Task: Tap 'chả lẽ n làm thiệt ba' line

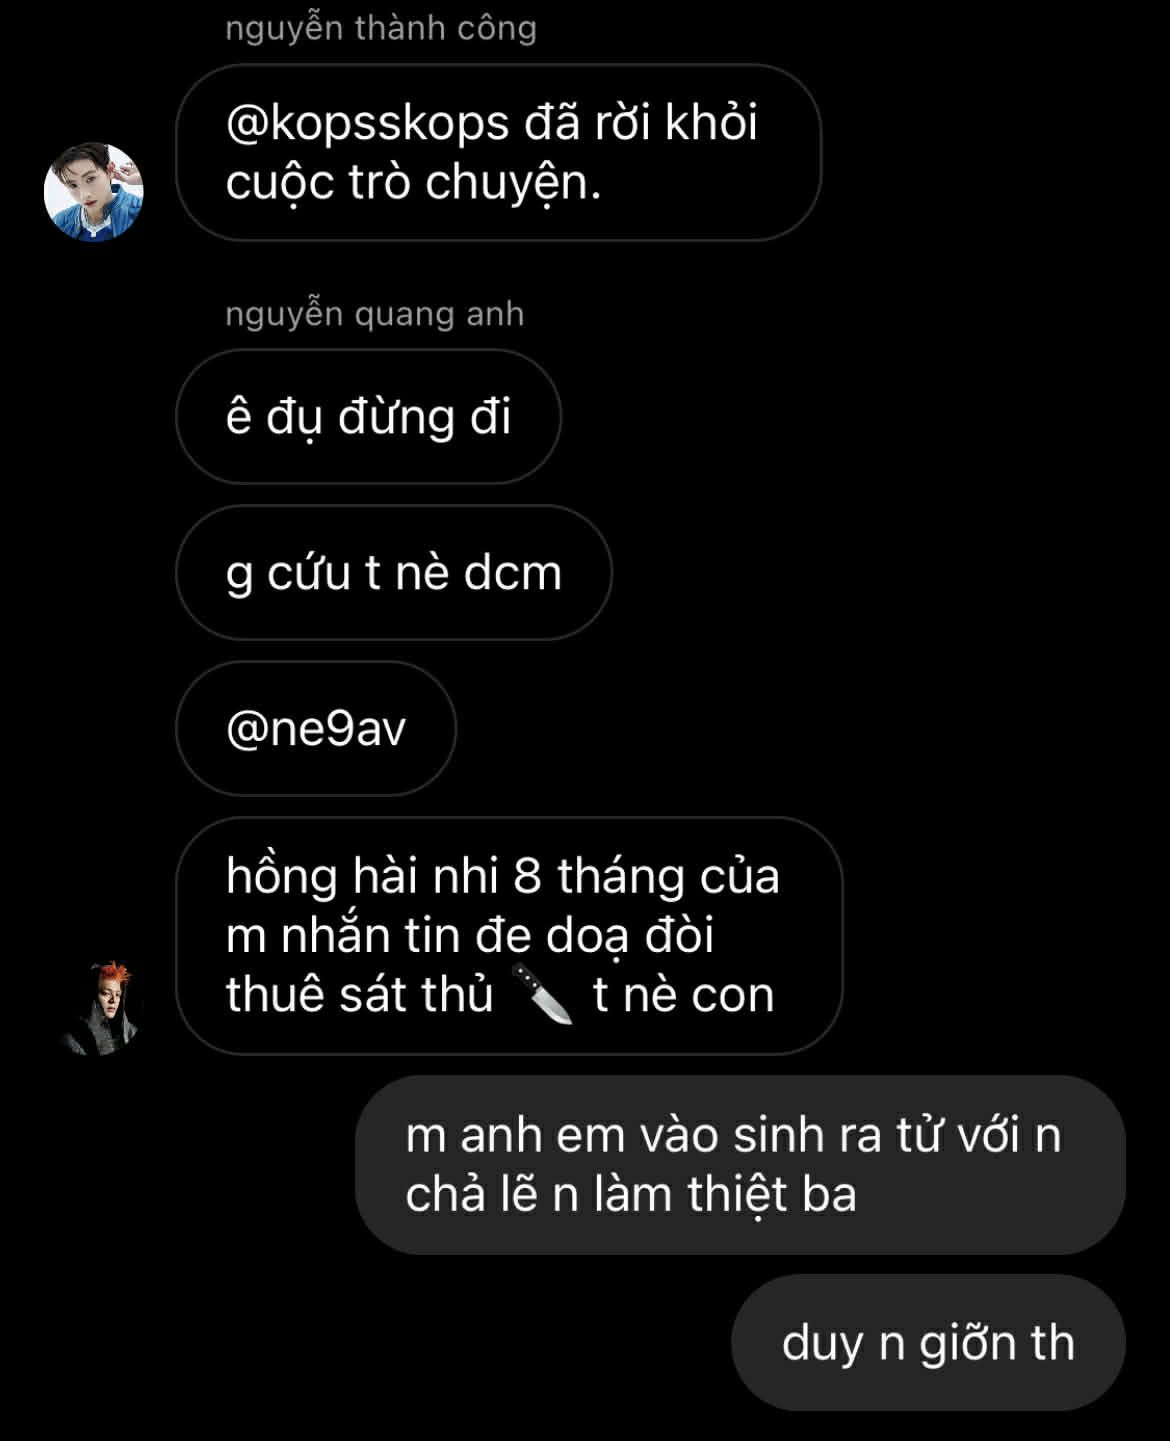Action: pyautogui.click(x=631, y=1195)
